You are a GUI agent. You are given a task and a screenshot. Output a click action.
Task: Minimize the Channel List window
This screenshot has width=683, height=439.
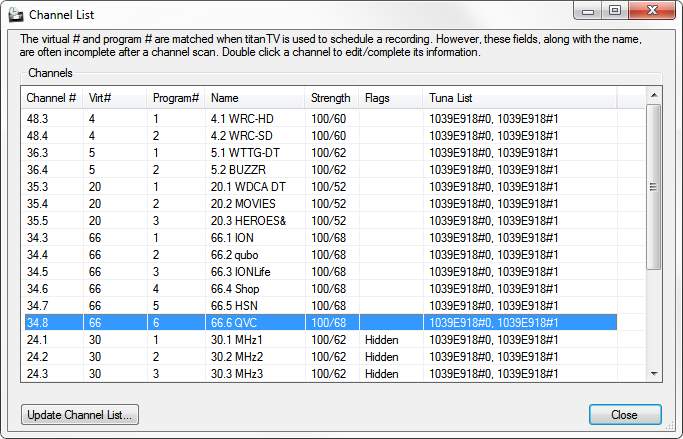coord(588,10)
